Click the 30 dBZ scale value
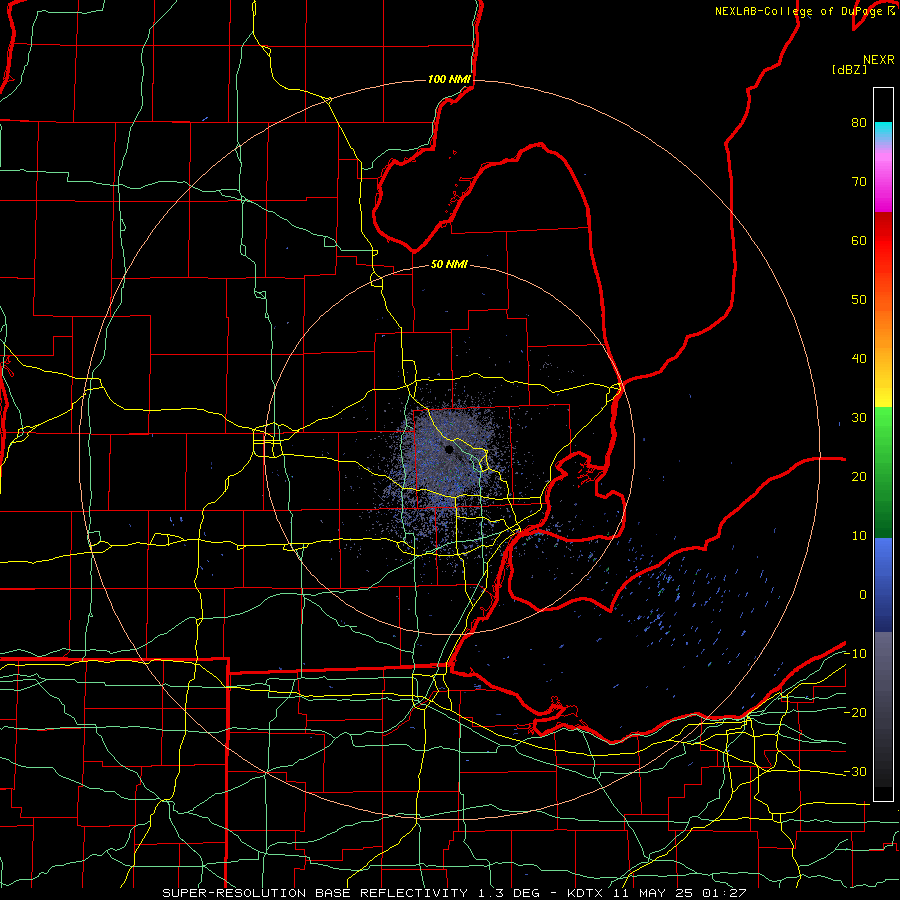This screenshot has height=900, width=900. coord(859,418)
